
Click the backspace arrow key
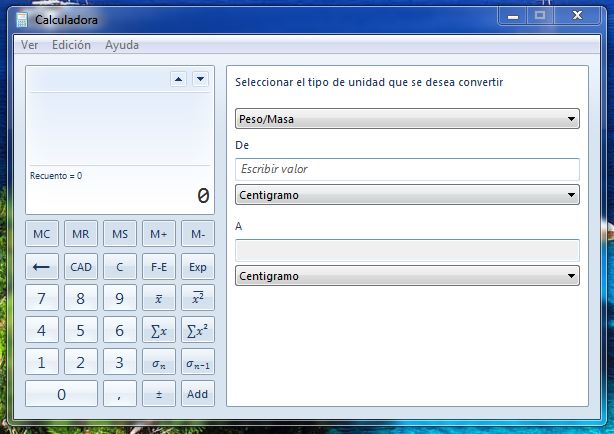click(41, 267)
